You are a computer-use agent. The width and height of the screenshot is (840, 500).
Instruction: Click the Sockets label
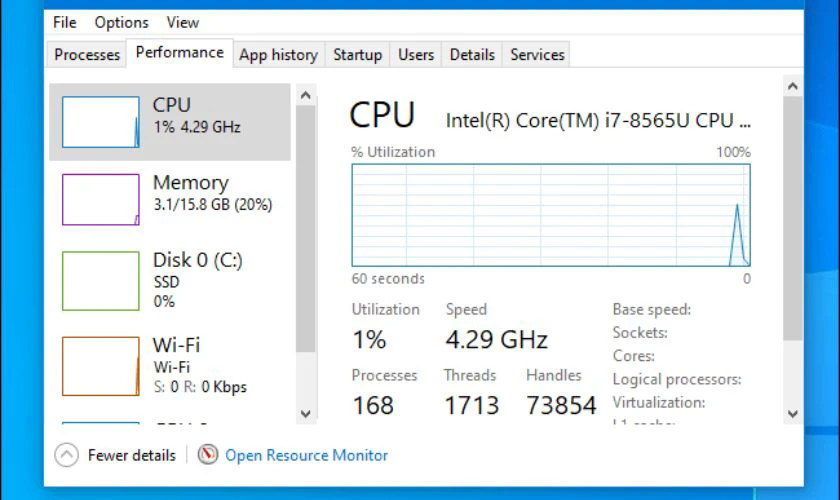click(x=640, y=332)
